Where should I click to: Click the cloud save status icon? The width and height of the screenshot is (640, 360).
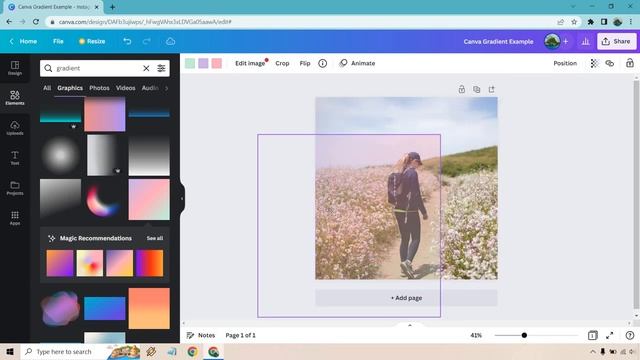170,41
